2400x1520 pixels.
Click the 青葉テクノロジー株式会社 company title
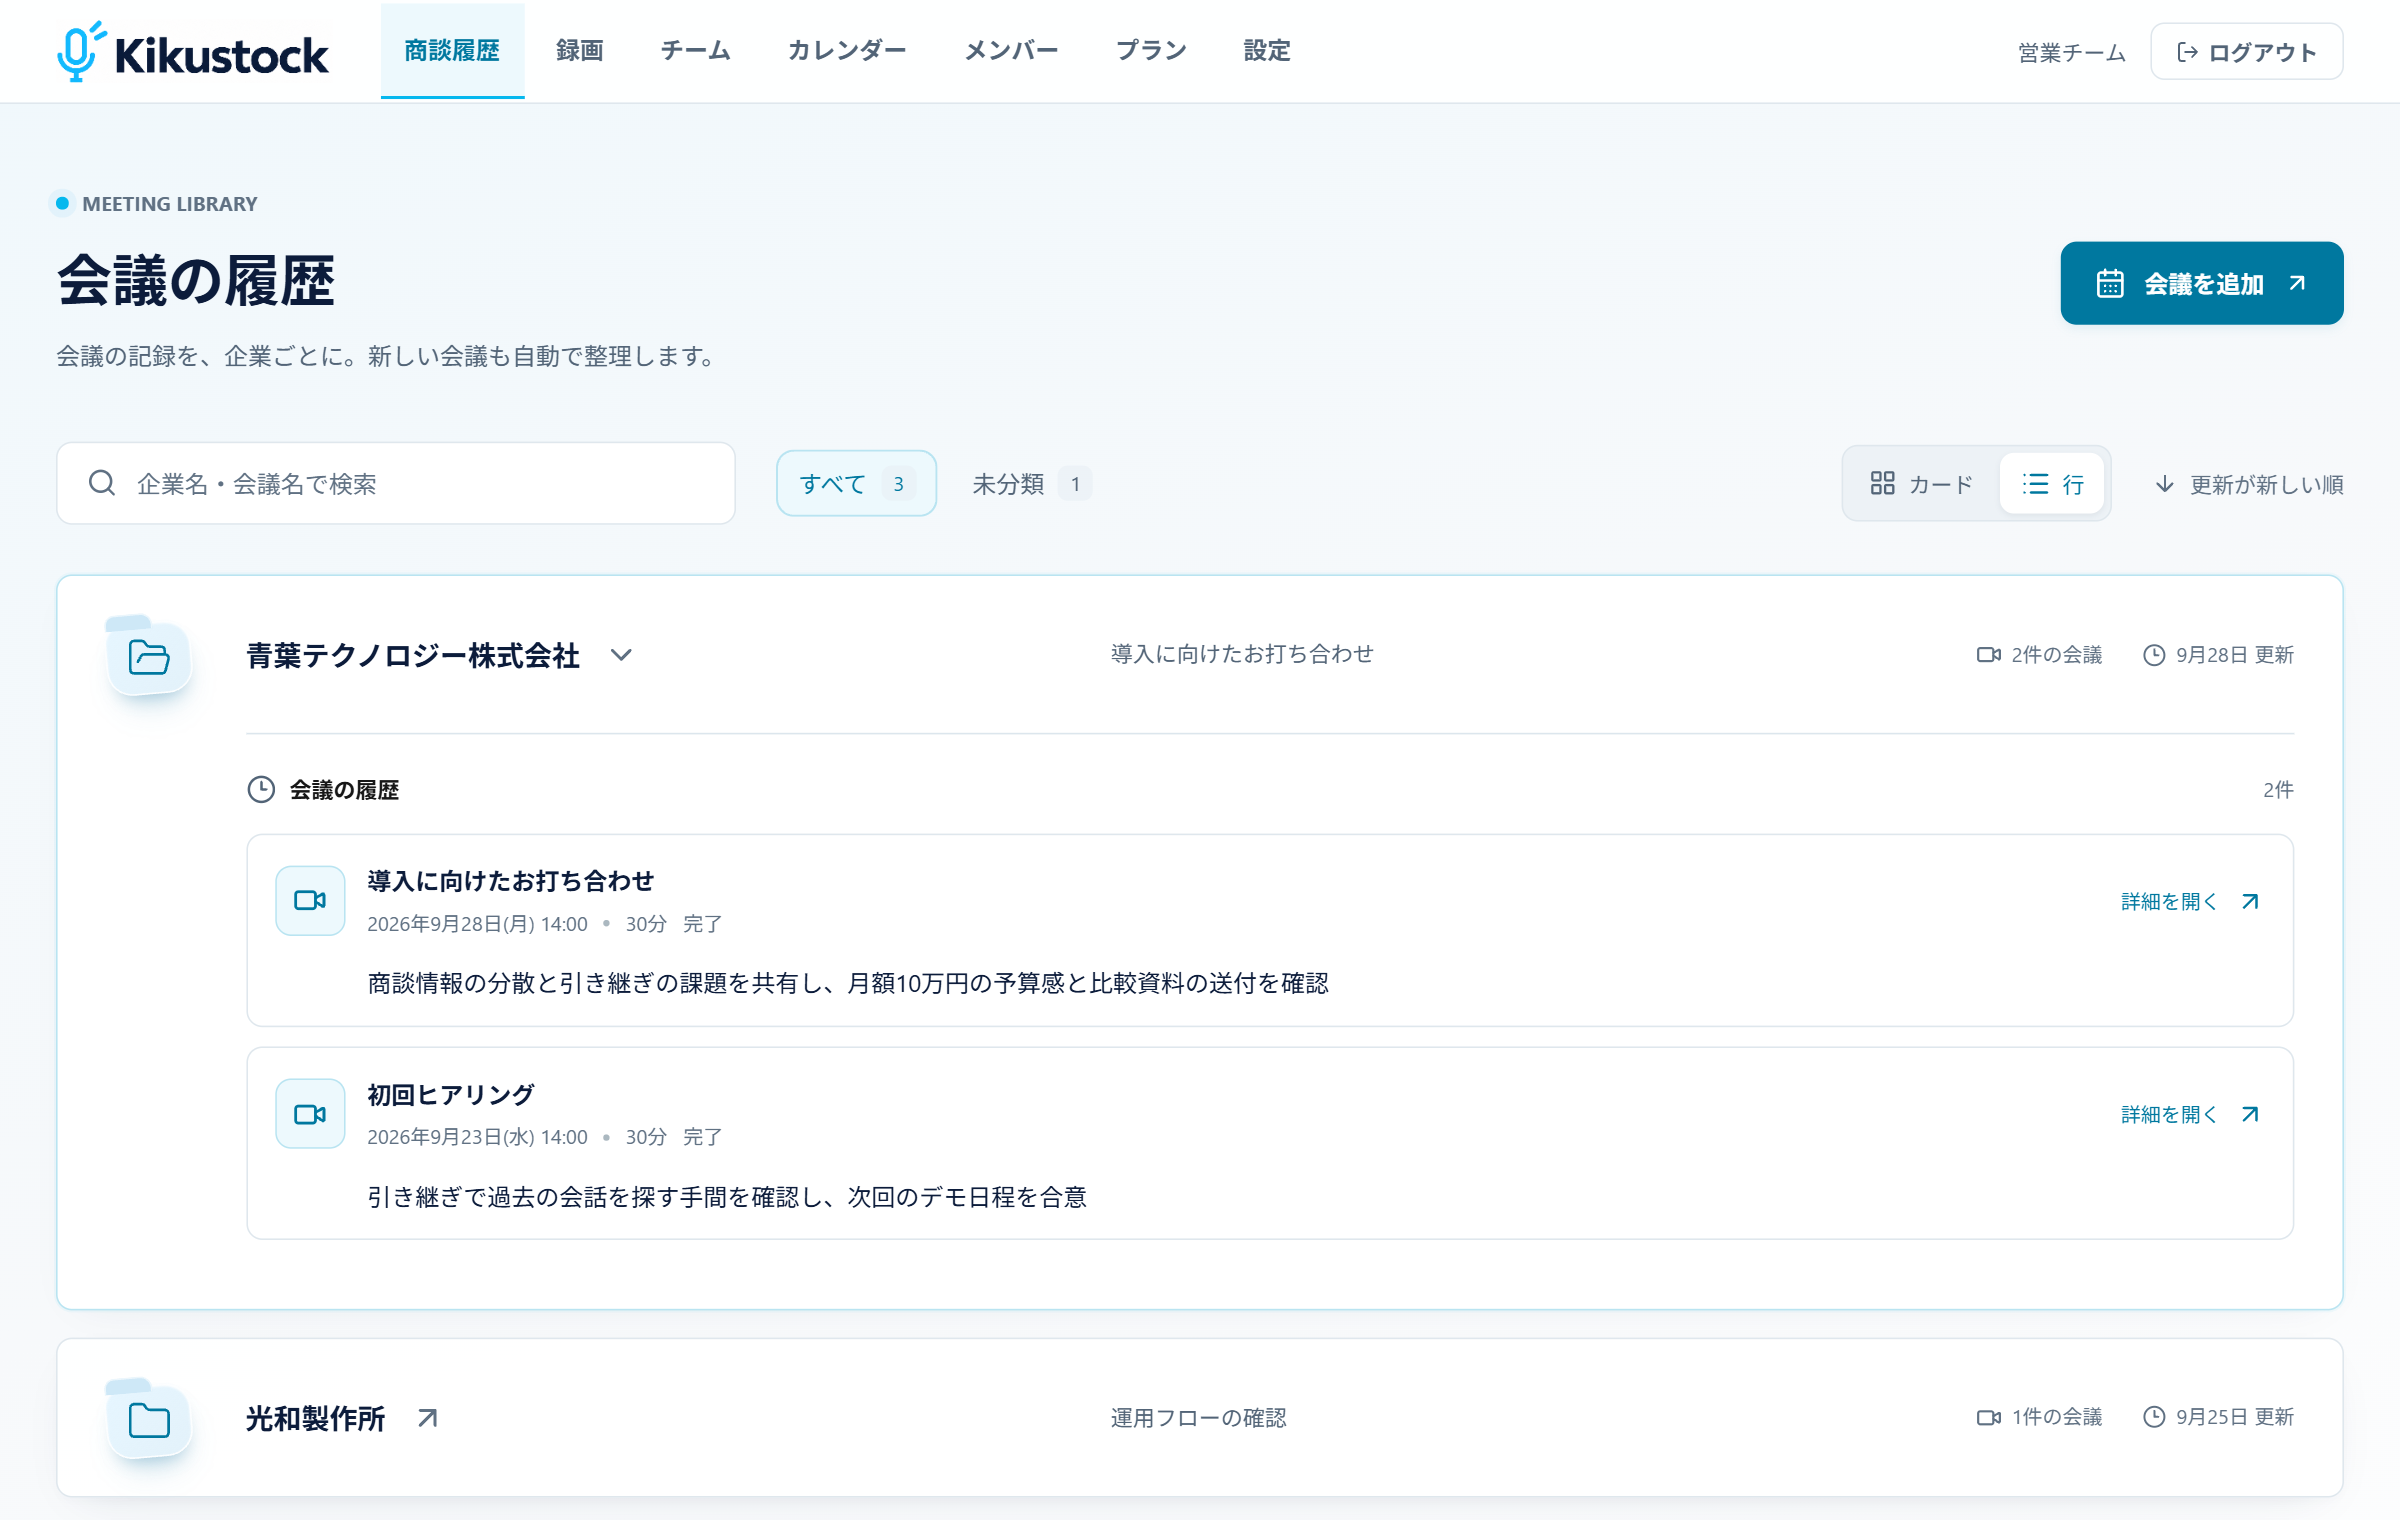coord(413,656)
